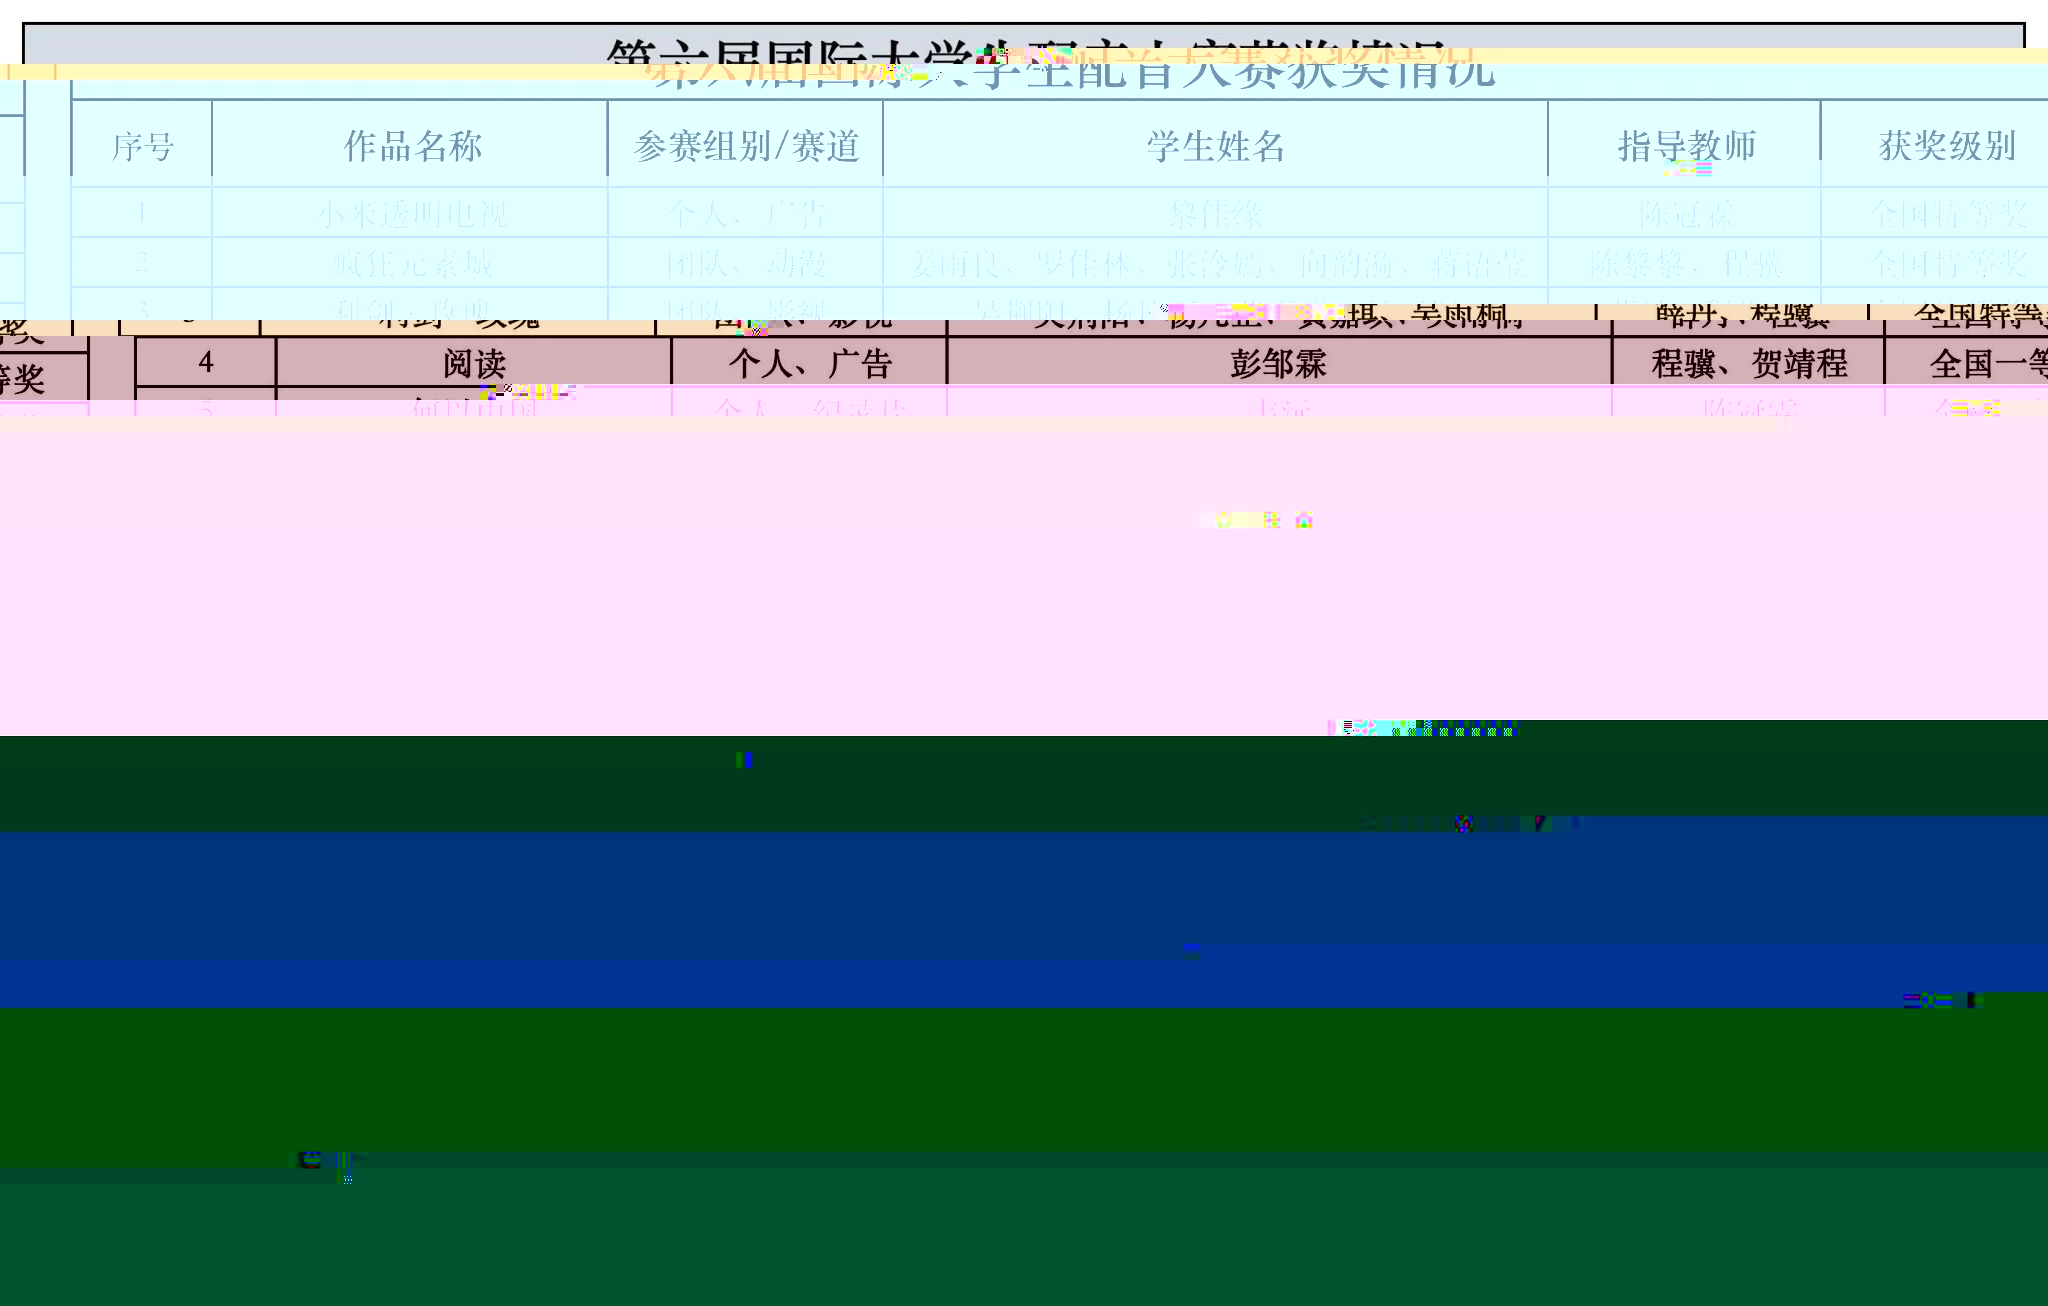
Task: Click the 程骥、贺靖程 teacher cell
Action: point(1748,363)
